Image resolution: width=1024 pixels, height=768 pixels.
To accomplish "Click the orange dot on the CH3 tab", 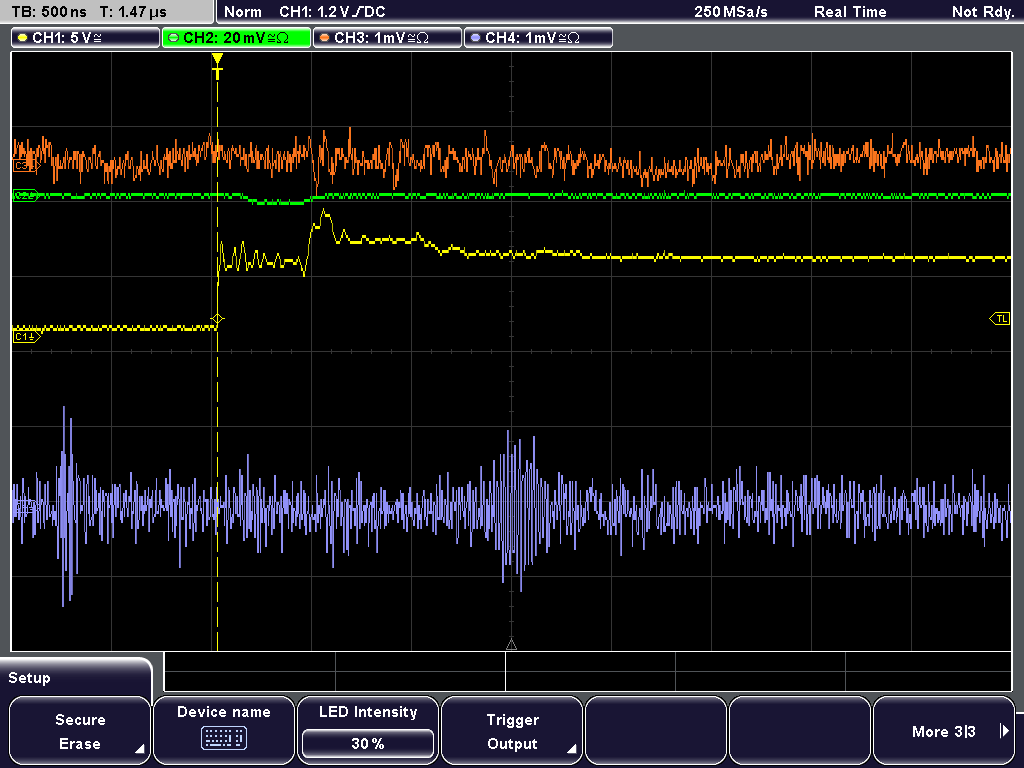I will click(325, 38).
